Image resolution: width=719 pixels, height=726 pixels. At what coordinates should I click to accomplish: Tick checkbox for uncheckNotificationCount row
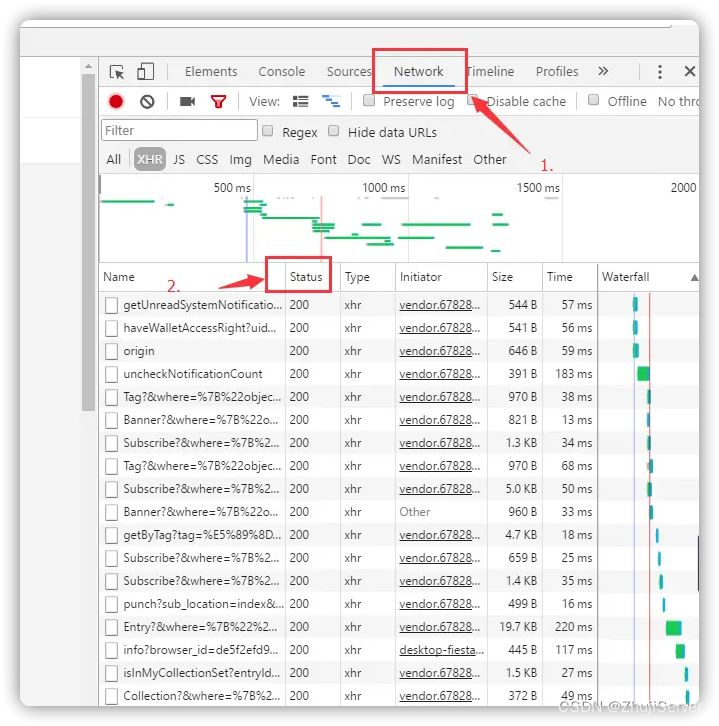111,375
